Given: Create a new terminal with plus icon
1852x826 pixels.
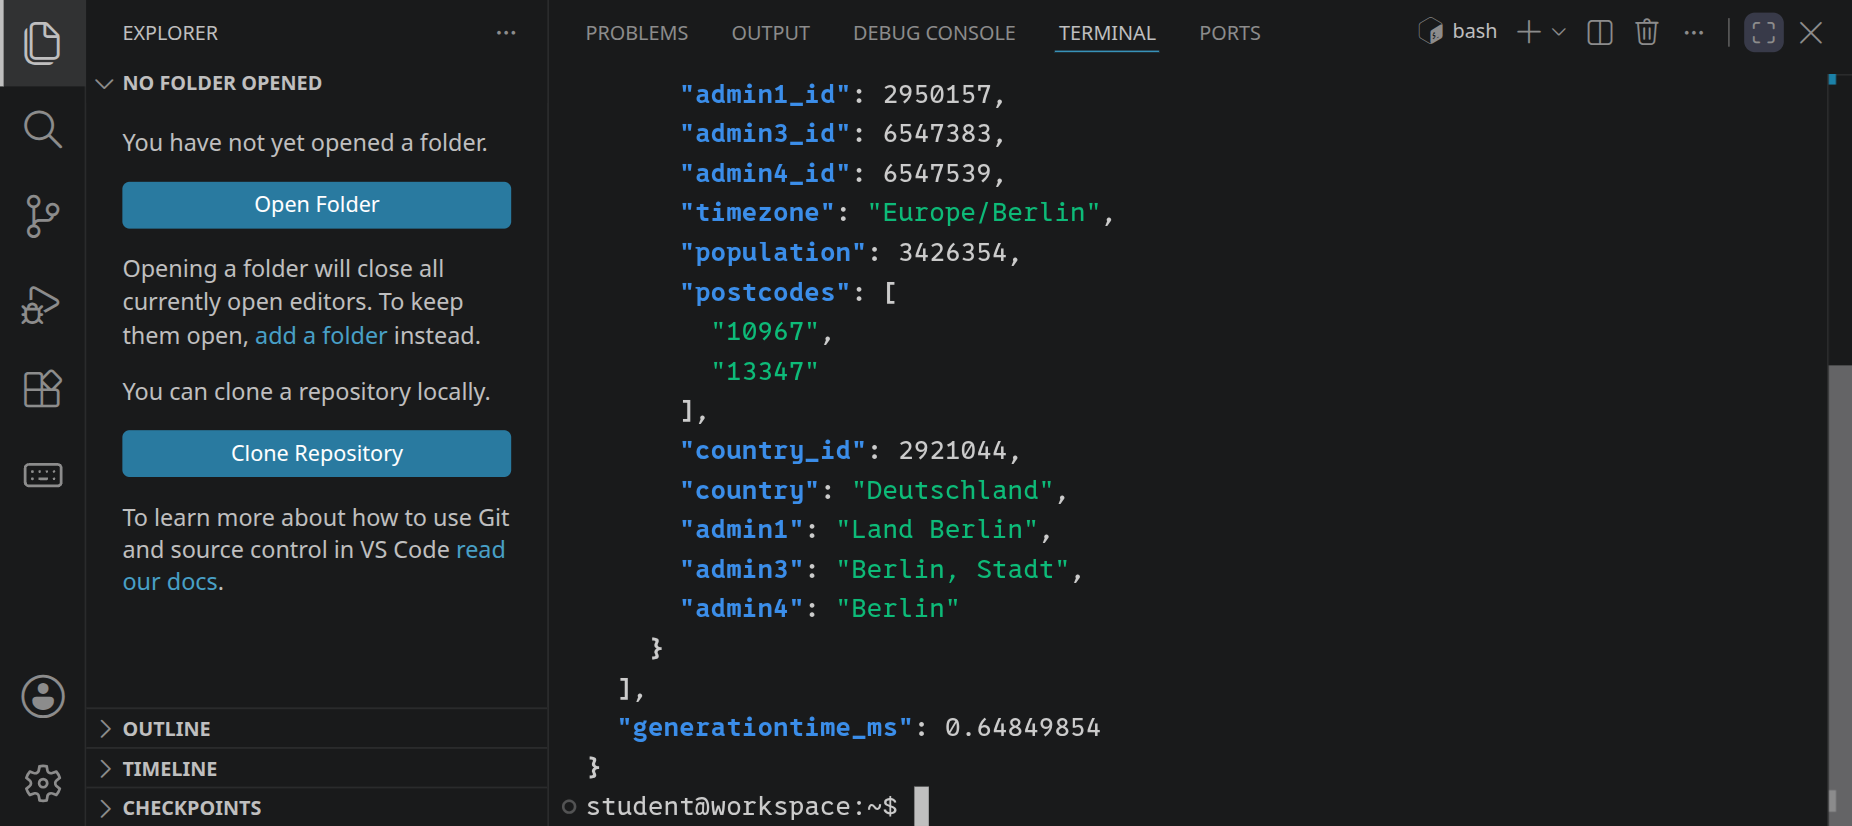Looking at the screenshot, I should tap(1528, 32).
